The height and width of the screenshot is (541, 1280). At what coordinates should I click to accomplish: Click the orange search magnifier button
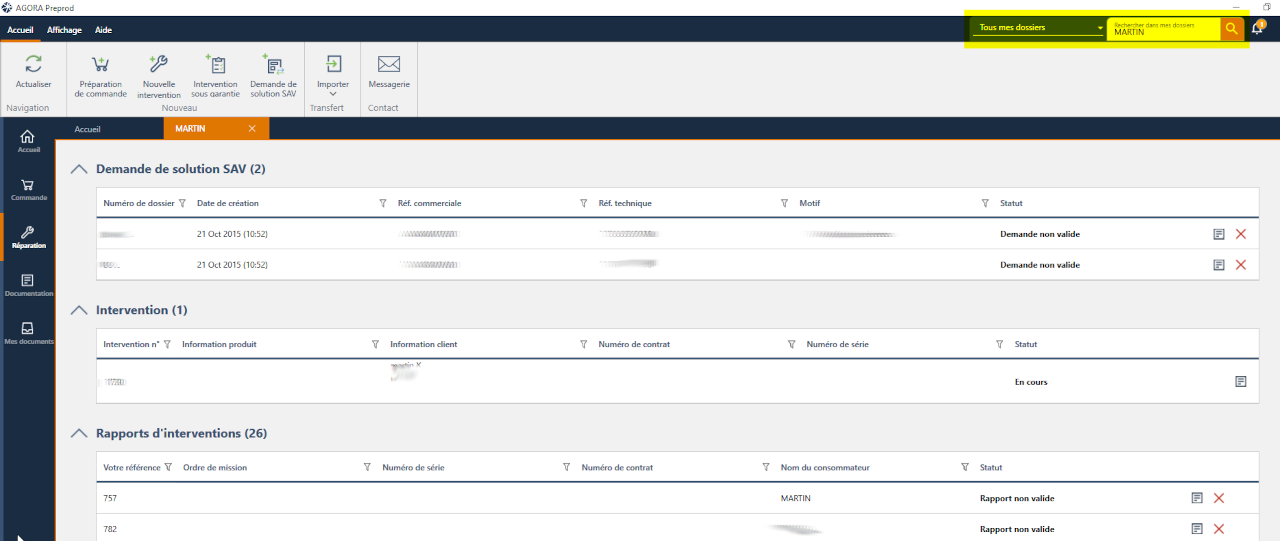[x=1231, y=29]
